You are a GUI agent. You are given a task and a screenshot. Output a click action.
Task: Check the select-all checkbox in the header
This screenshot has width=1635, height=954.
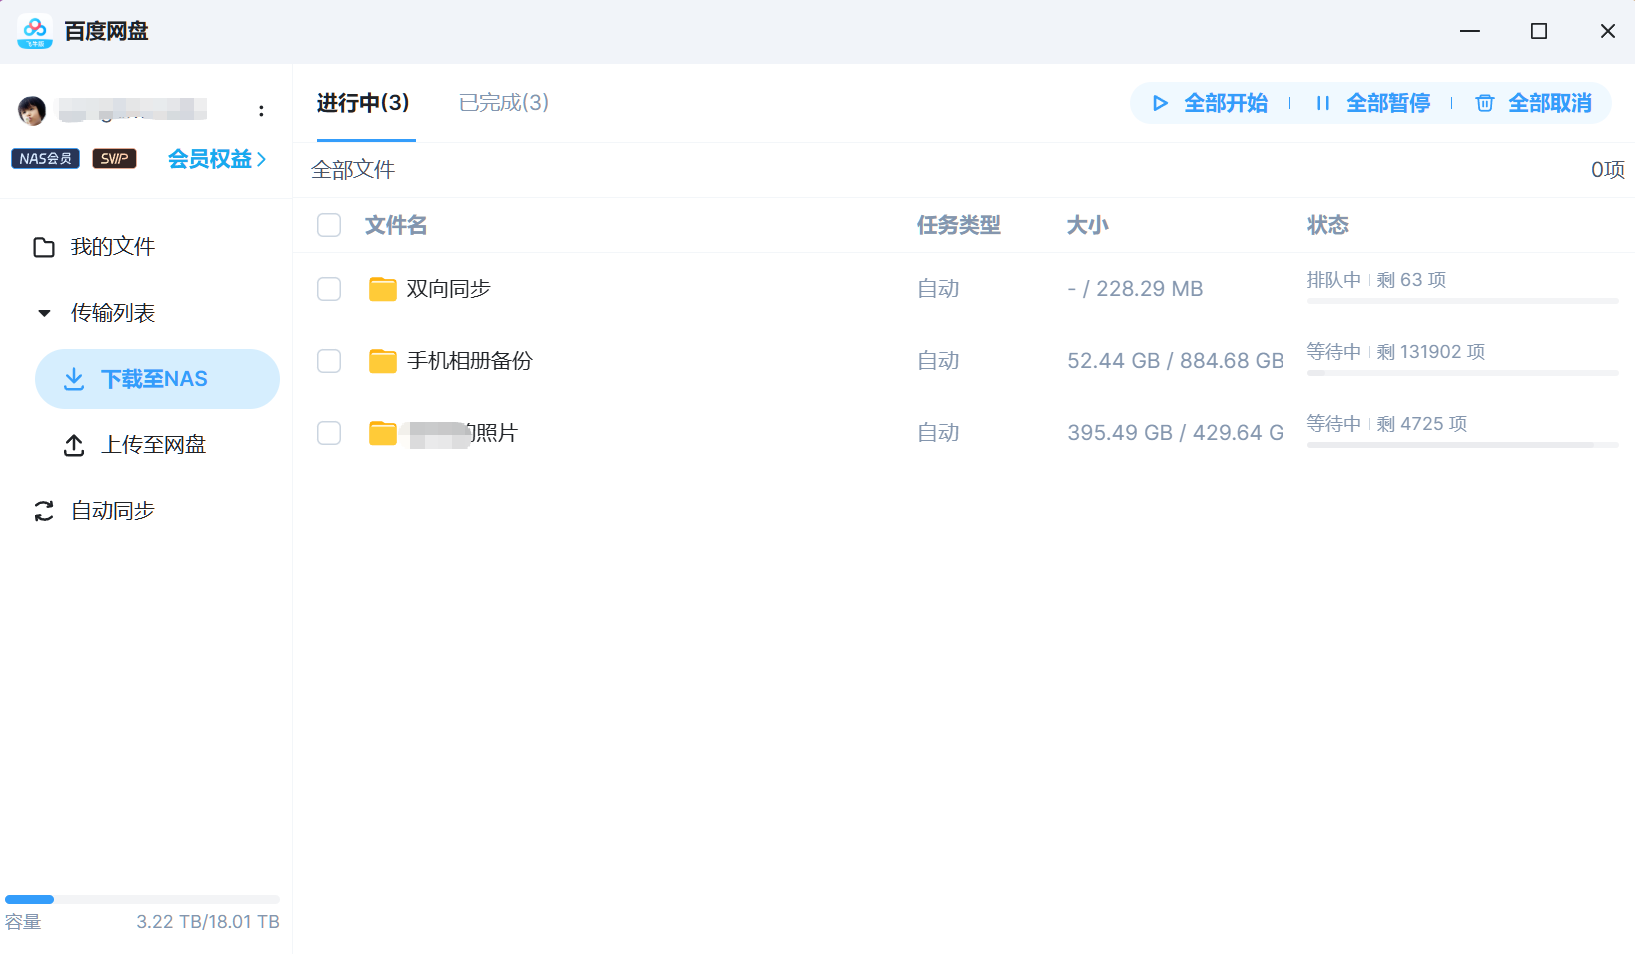click(x=329, y=225)
